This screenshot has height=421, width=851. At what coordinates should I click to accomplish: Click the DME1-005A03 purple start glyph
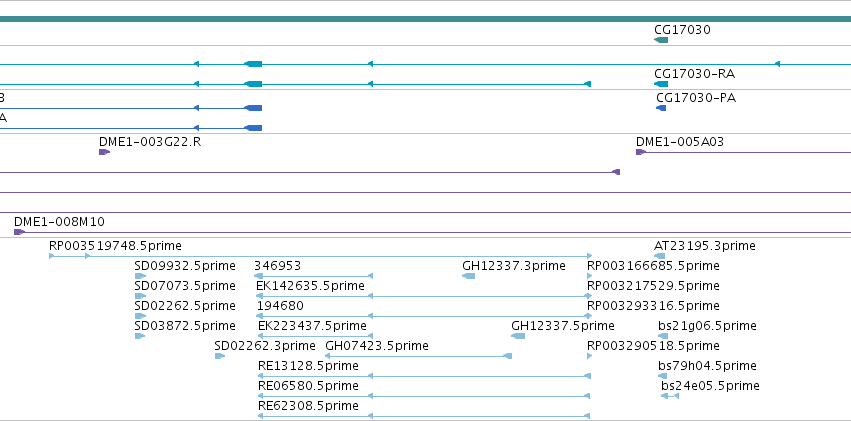point(640,152)
